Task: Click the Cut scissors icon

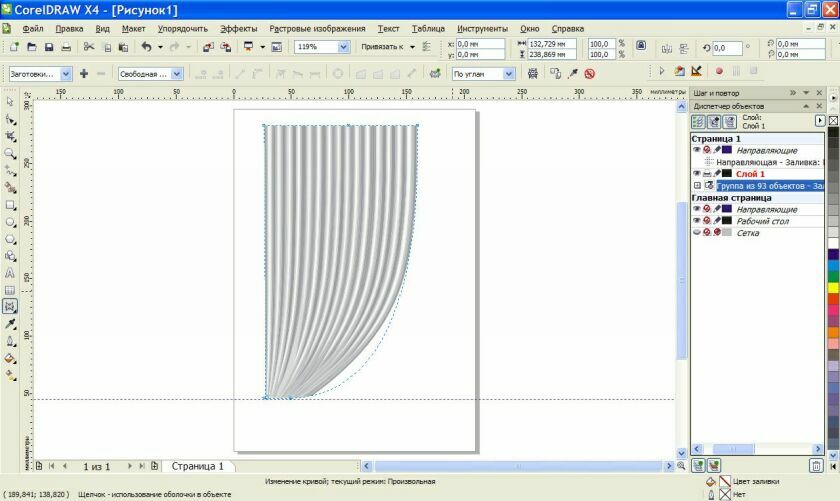Action: point(89,47)
